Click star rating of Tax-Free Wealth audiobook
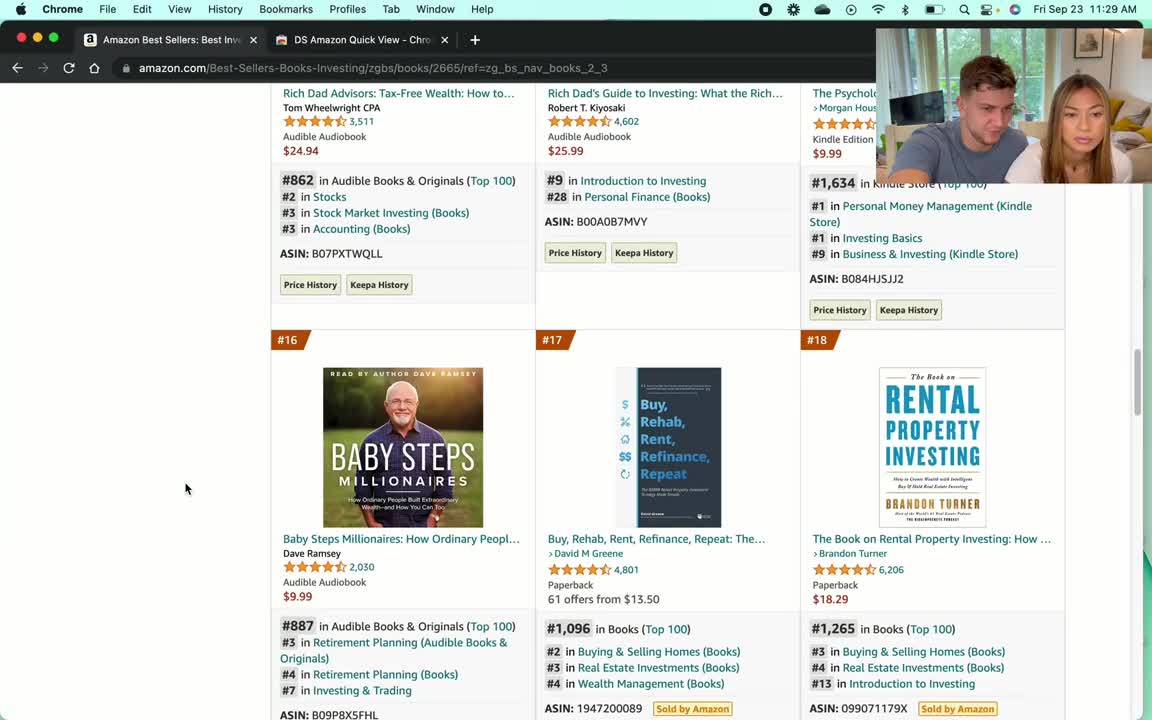 point(314,121)
